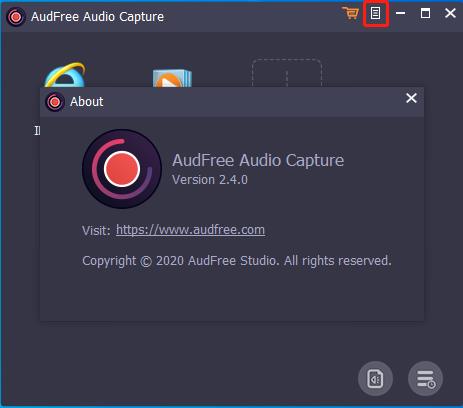The width and height of the screenshot is (463, 408).
Task: Click the 'About' dialog title text
Action: coord(87,102)
